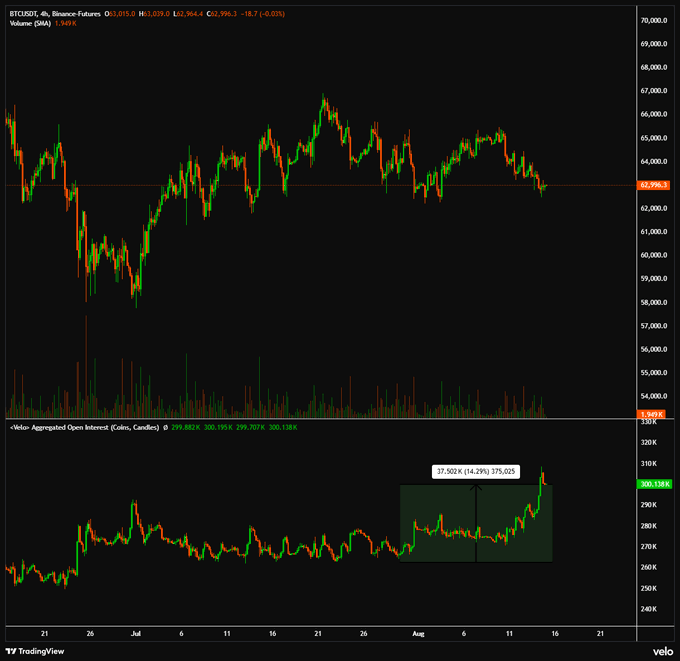Click the orange 1.949K volume axis tag
Screen dimensions: 680x661
coord(651,414)
